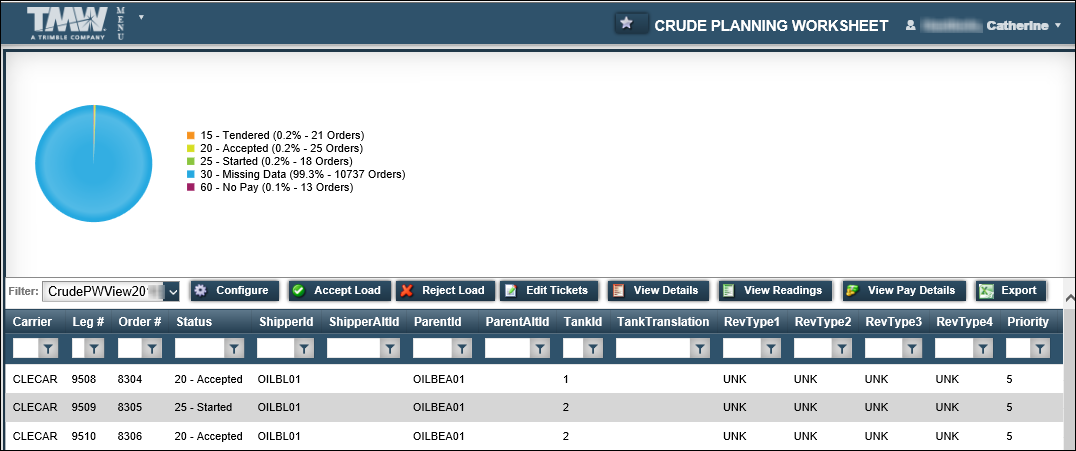Image resolution: width=1076 pixels, height=451 pixels.
Task: Click the blue Missing Data legend swatch
Action: (190, 174)
